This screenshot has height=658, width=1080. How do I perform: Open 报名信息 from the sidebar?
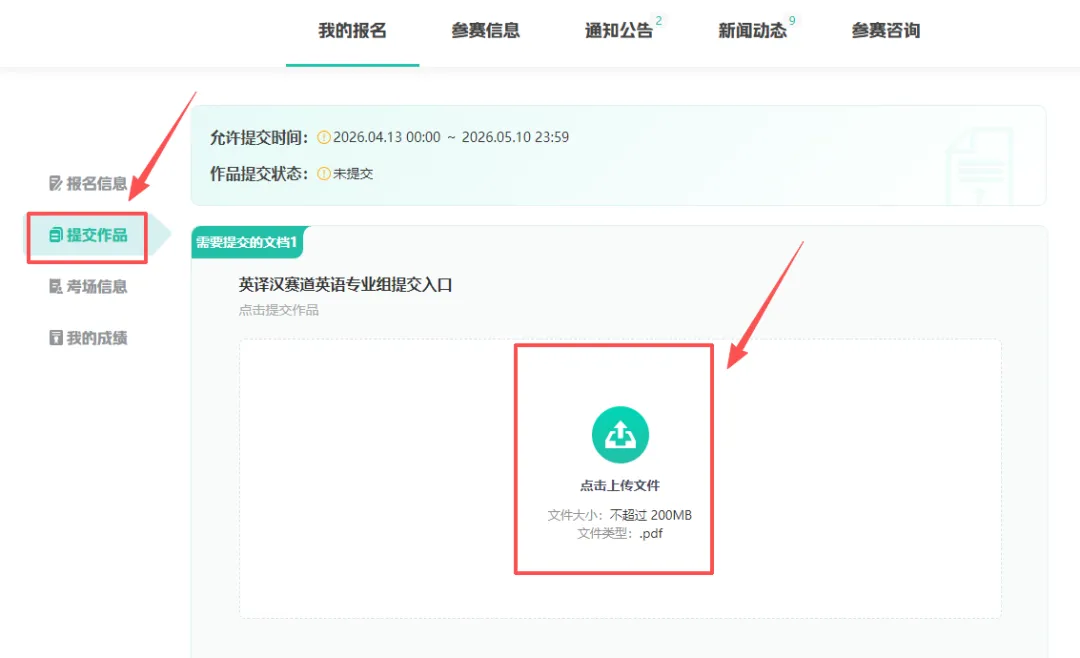90,184
